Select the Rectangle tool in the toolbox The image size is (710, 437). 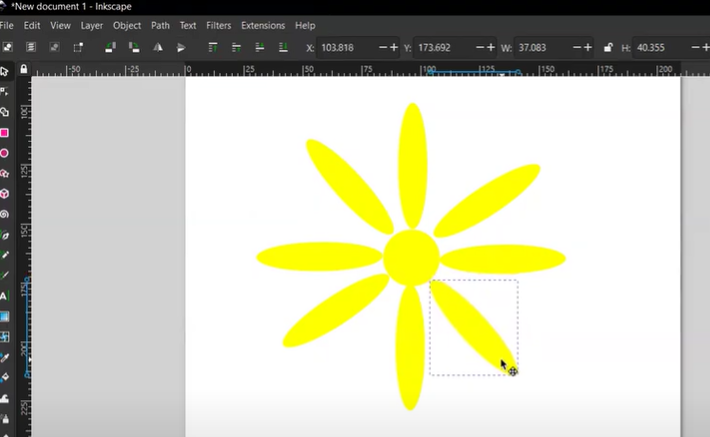pos(5,132)
